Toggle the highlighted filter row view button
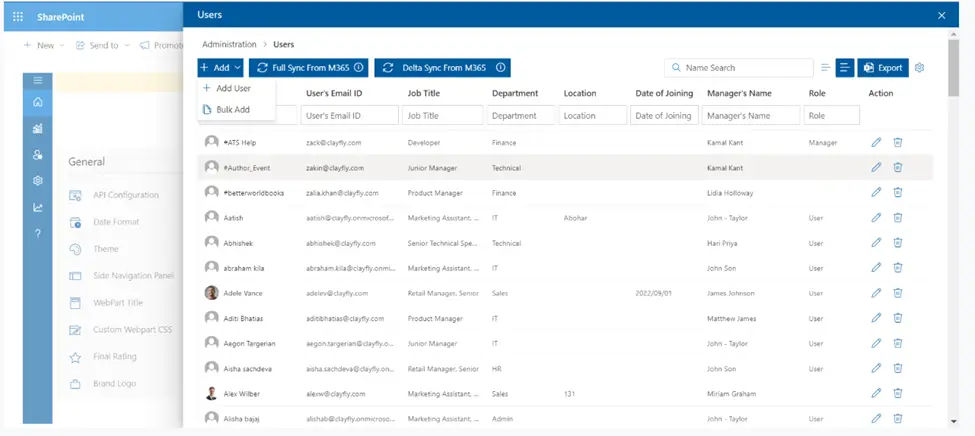 pyautogui.click(x=844, y=68)
